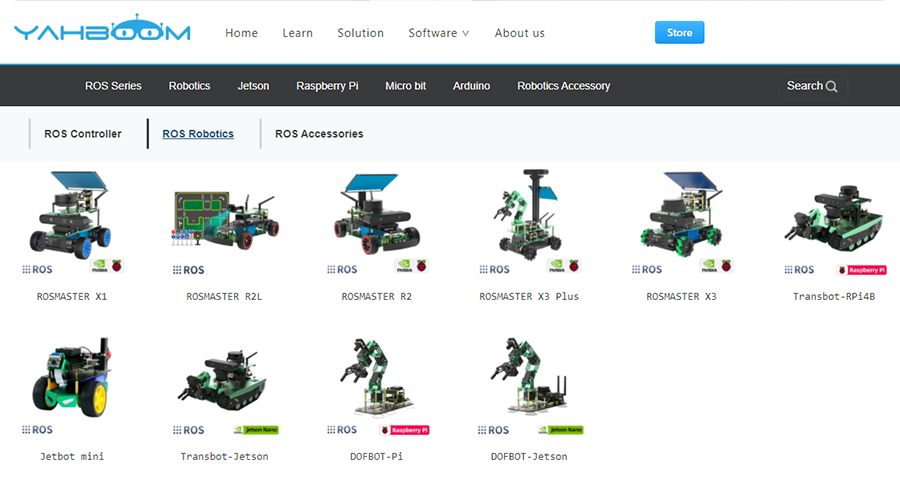Viewport: 900px width, 490px height.
Task: Click the Raspberry Pi badge under Transbot-RPi4B
Action: [862, 270]
